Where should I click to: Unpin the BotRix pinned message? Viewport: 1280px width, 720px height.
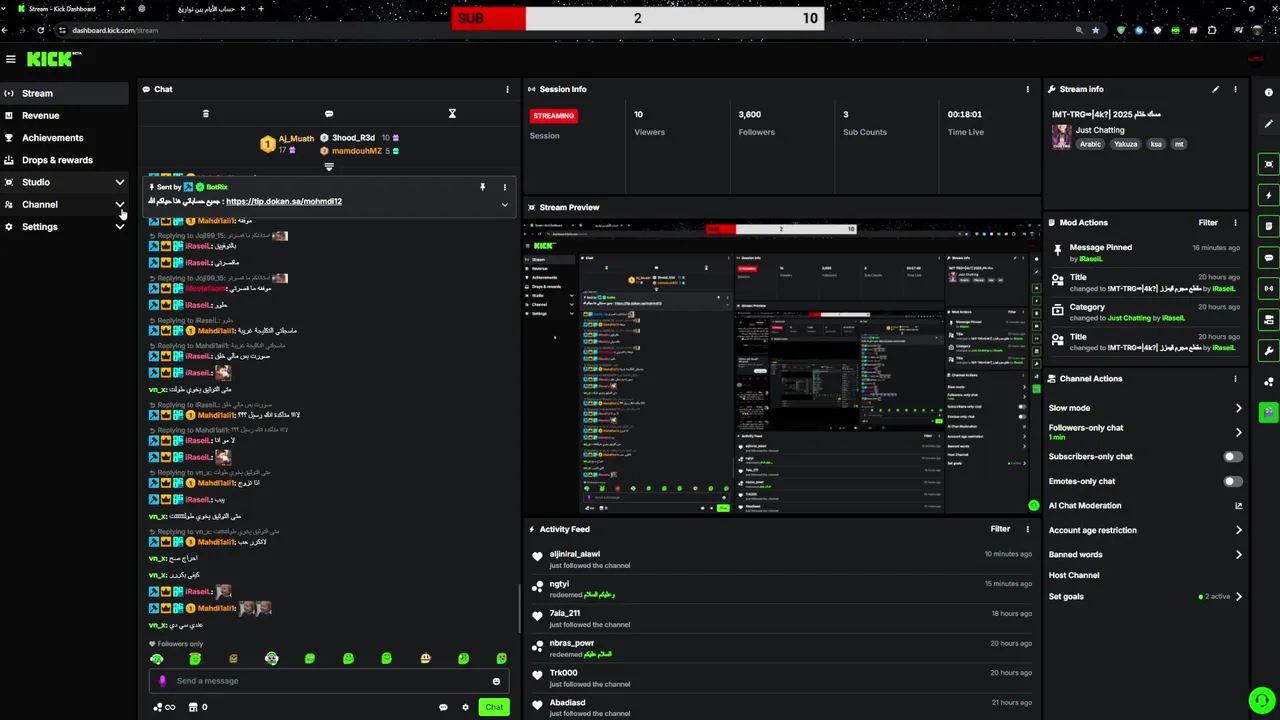pyautogui.click(x=482, y=187)
